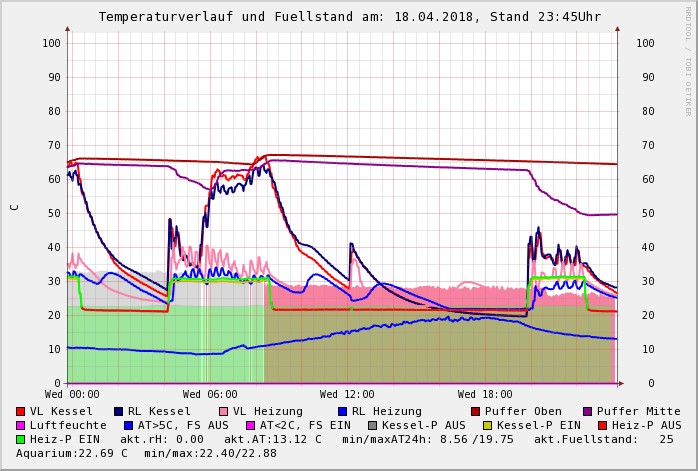Click the magenta Luftfeuchte legend swatch
Screen dimensions: 698x471
21,425
